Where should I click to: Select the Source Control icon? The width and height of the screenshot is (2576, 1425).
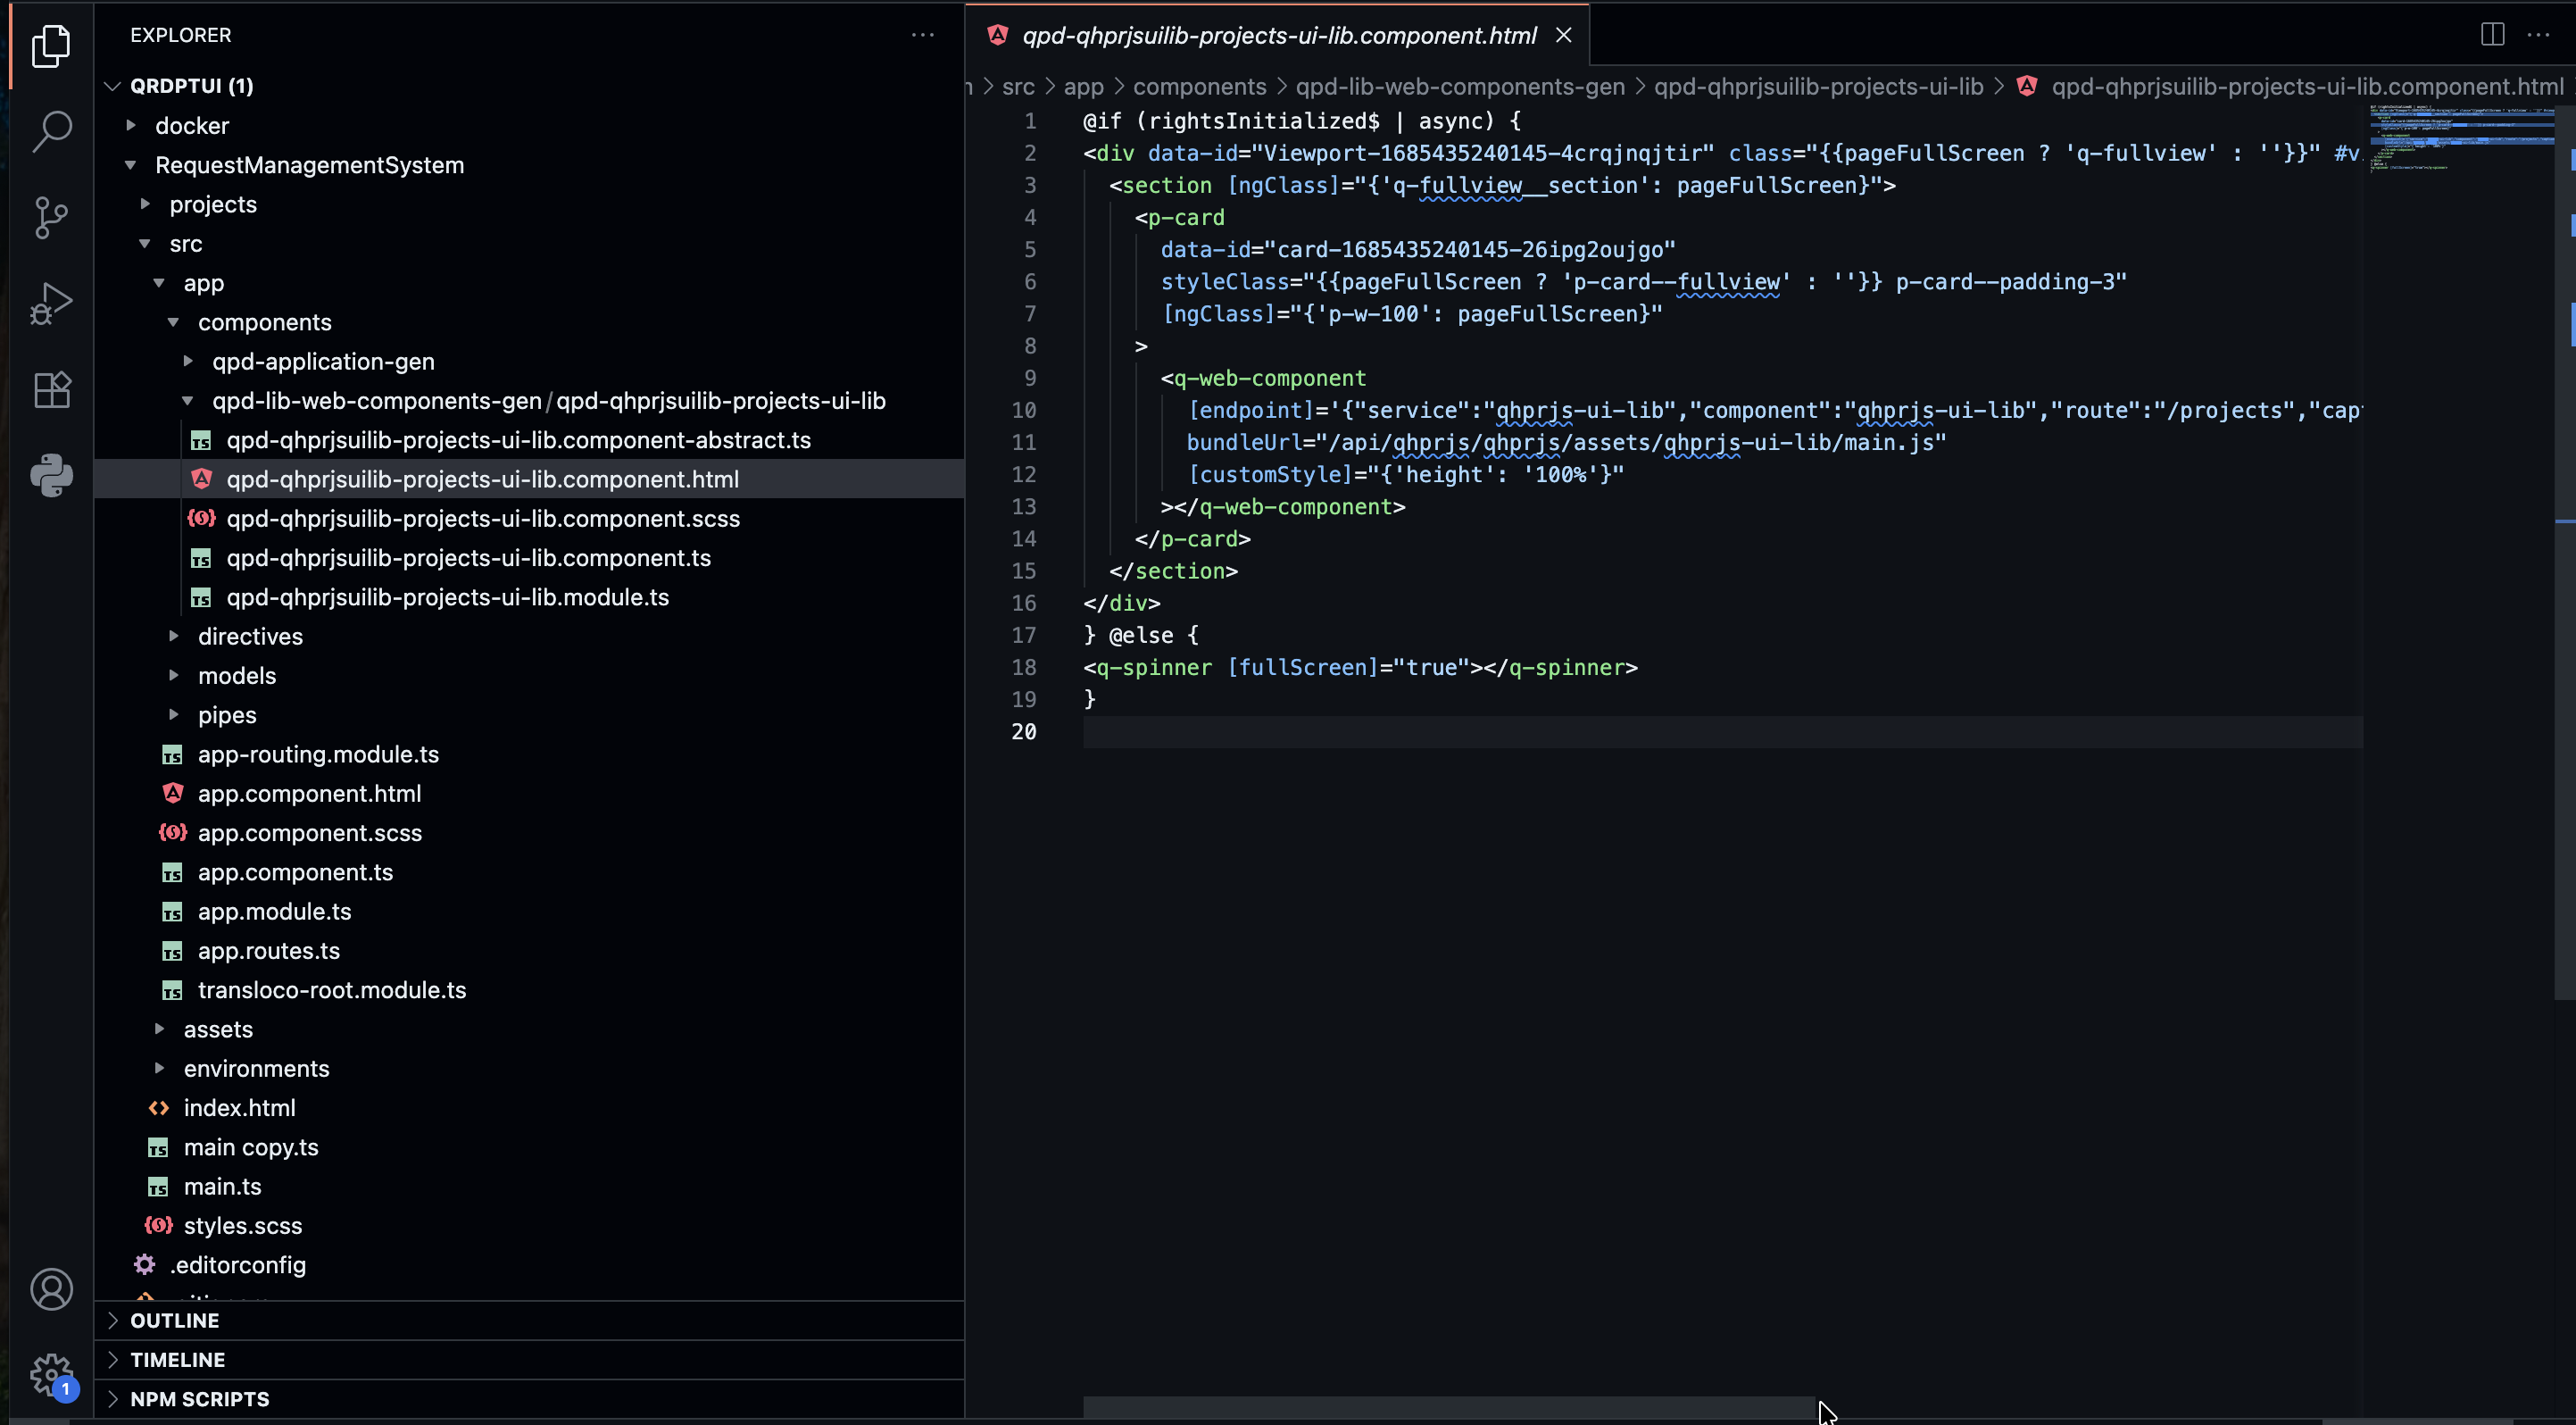(x=51, y=217)
